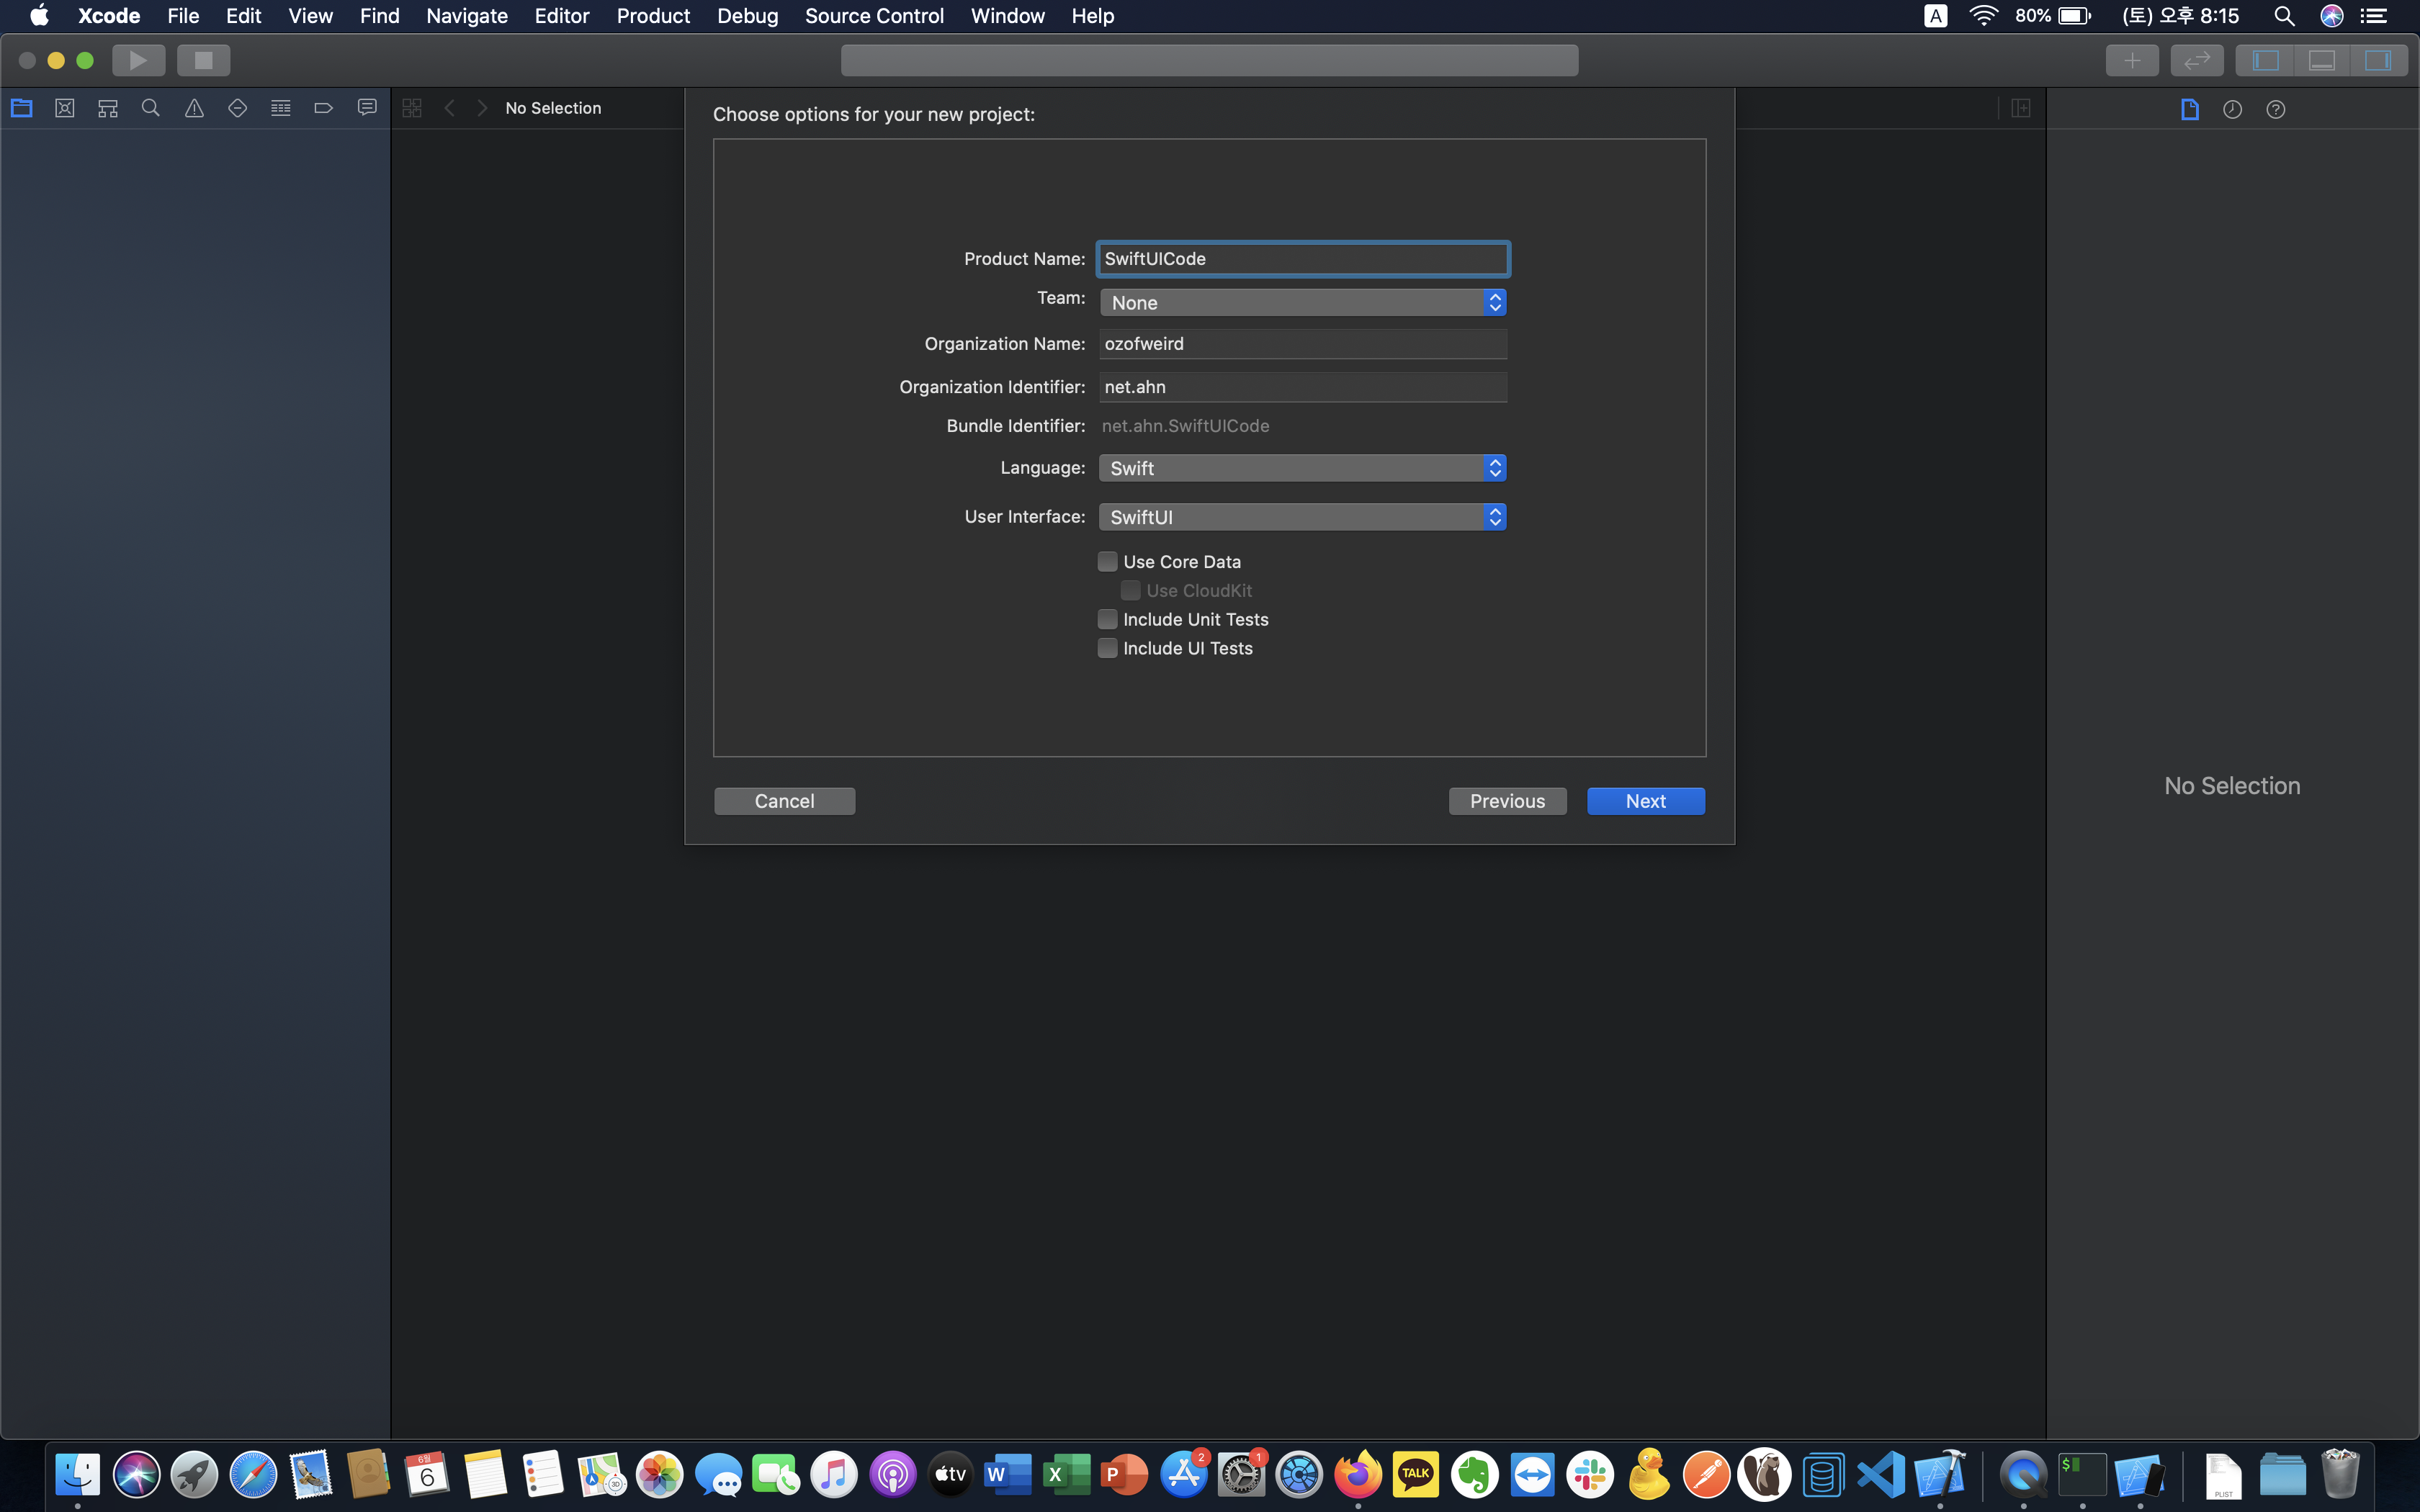
Task: Click the Previous button
Action: (x=1507, y=801)
